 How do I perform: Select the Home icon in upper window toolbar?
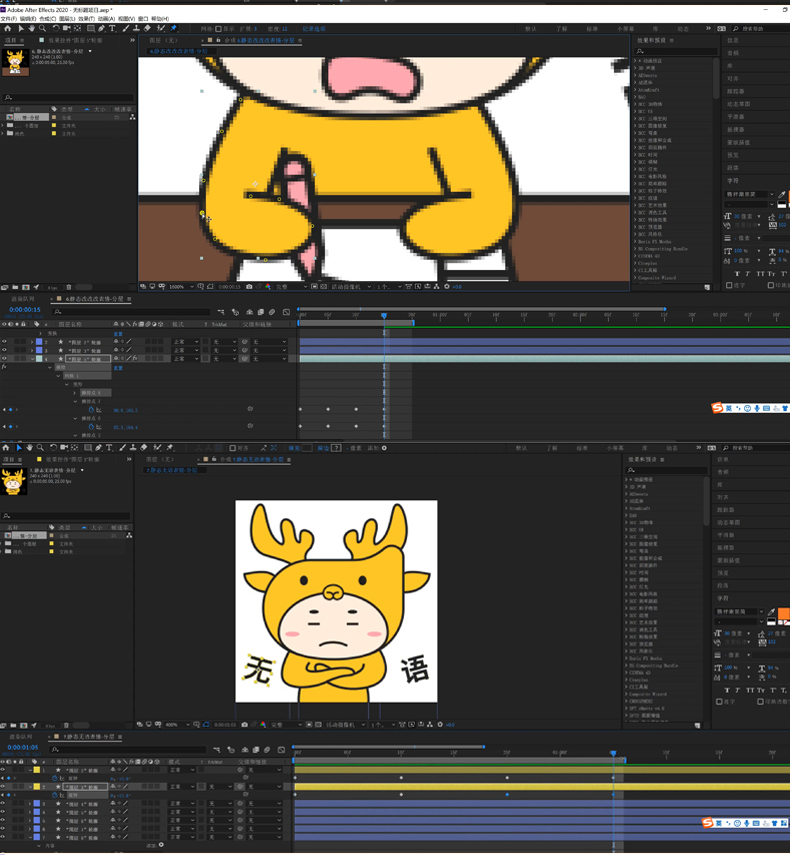point(8,28)
